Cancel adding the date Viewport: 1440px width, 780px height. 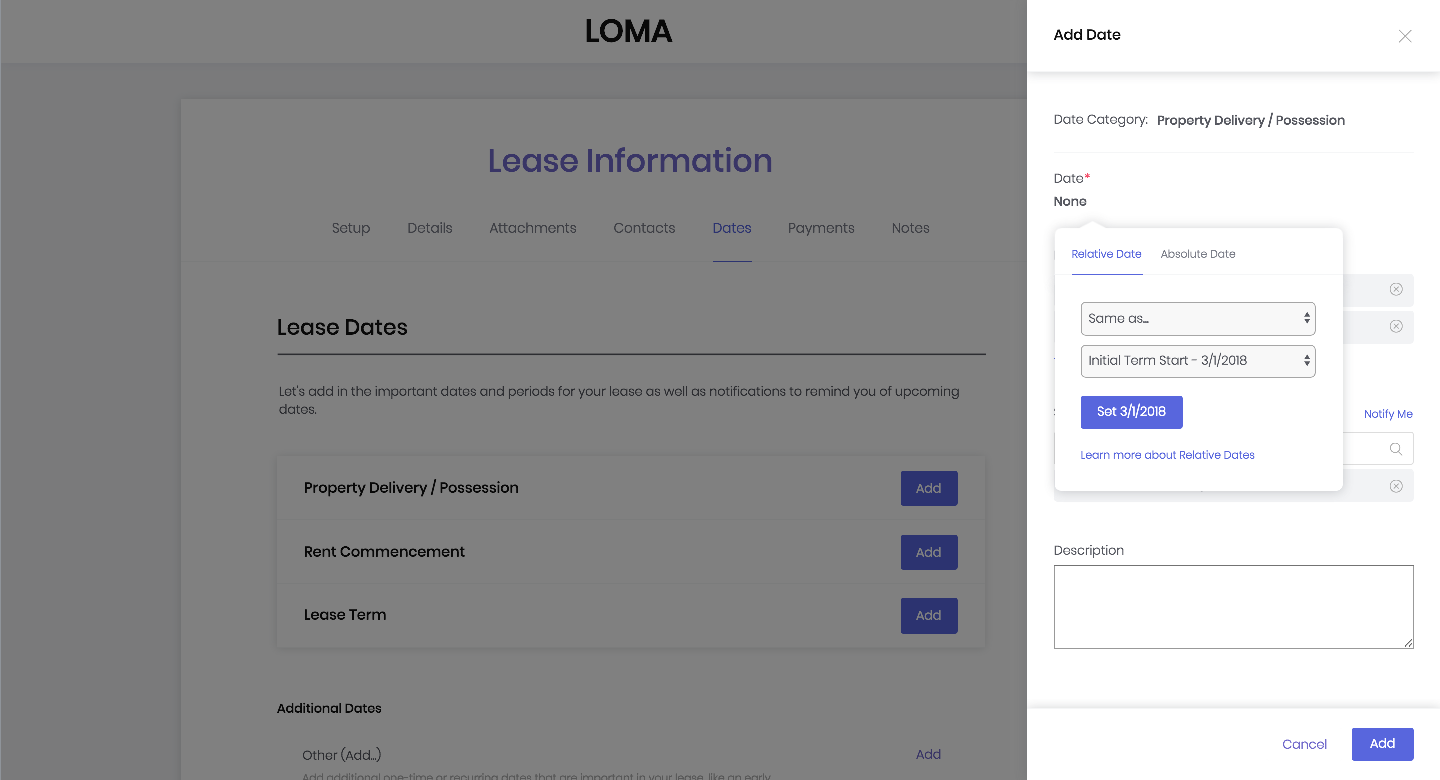(x=1304, y=744)
